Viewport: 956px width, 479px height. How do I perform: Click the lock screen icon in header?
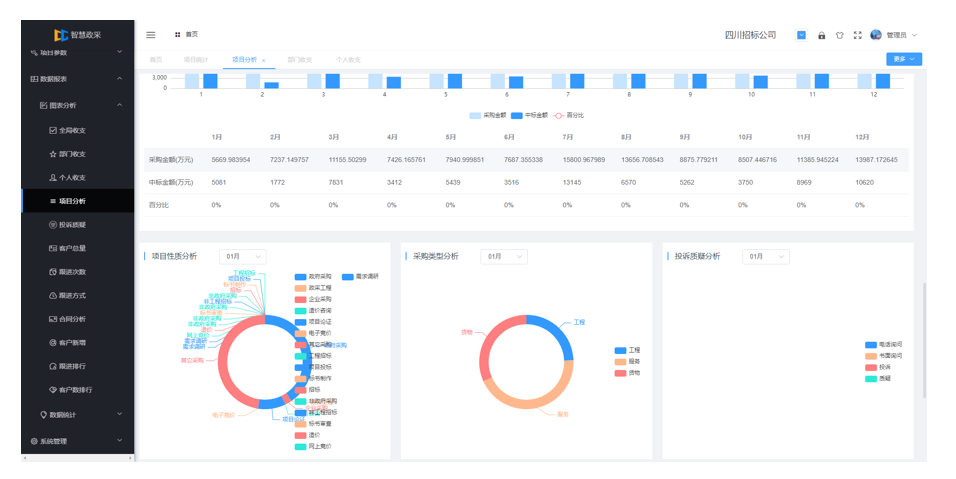tap(822, 35)
